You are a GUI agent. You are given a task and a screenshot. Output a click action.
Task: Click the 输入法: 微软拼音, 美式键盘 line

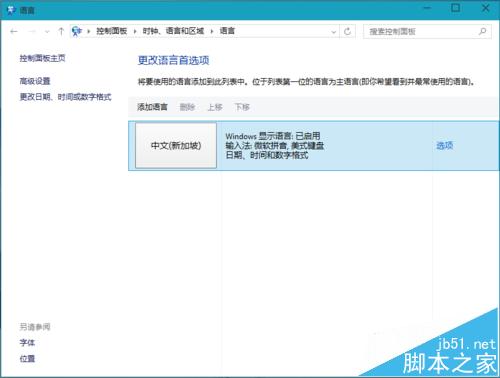coord(275,146)
